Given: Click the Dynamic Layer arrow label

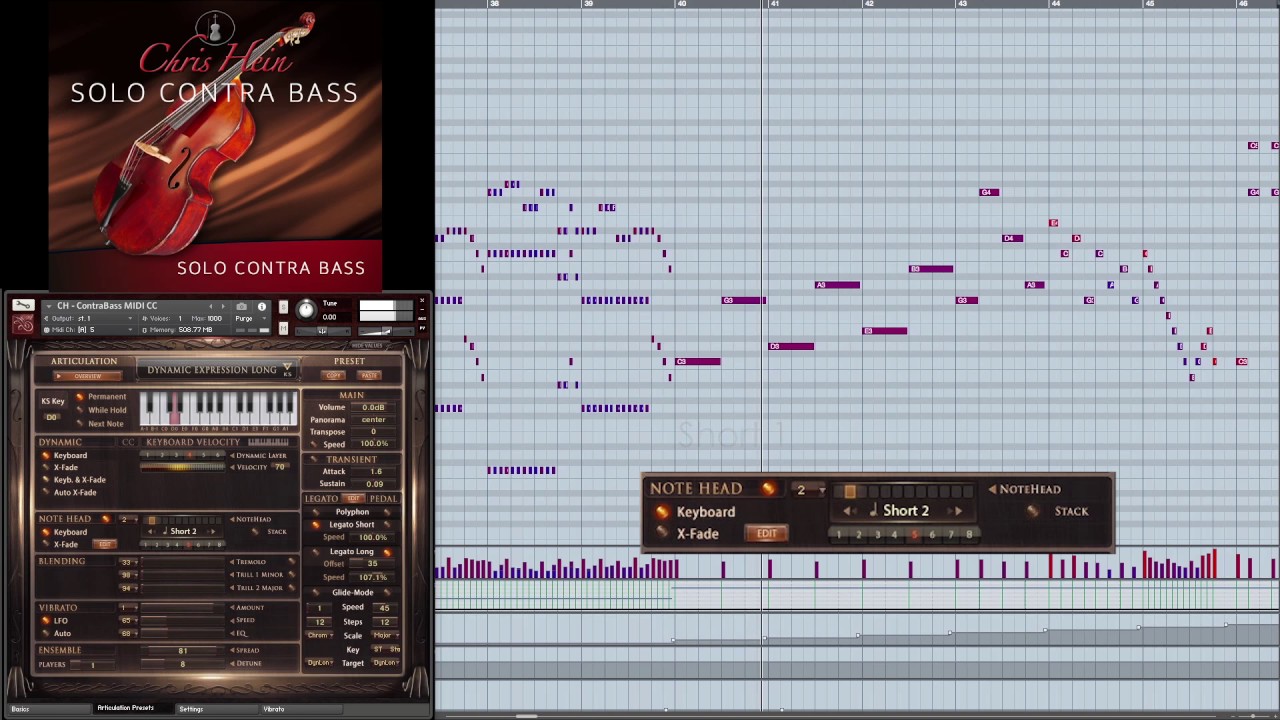Looking at the screenshot, I should coord(258,456).
